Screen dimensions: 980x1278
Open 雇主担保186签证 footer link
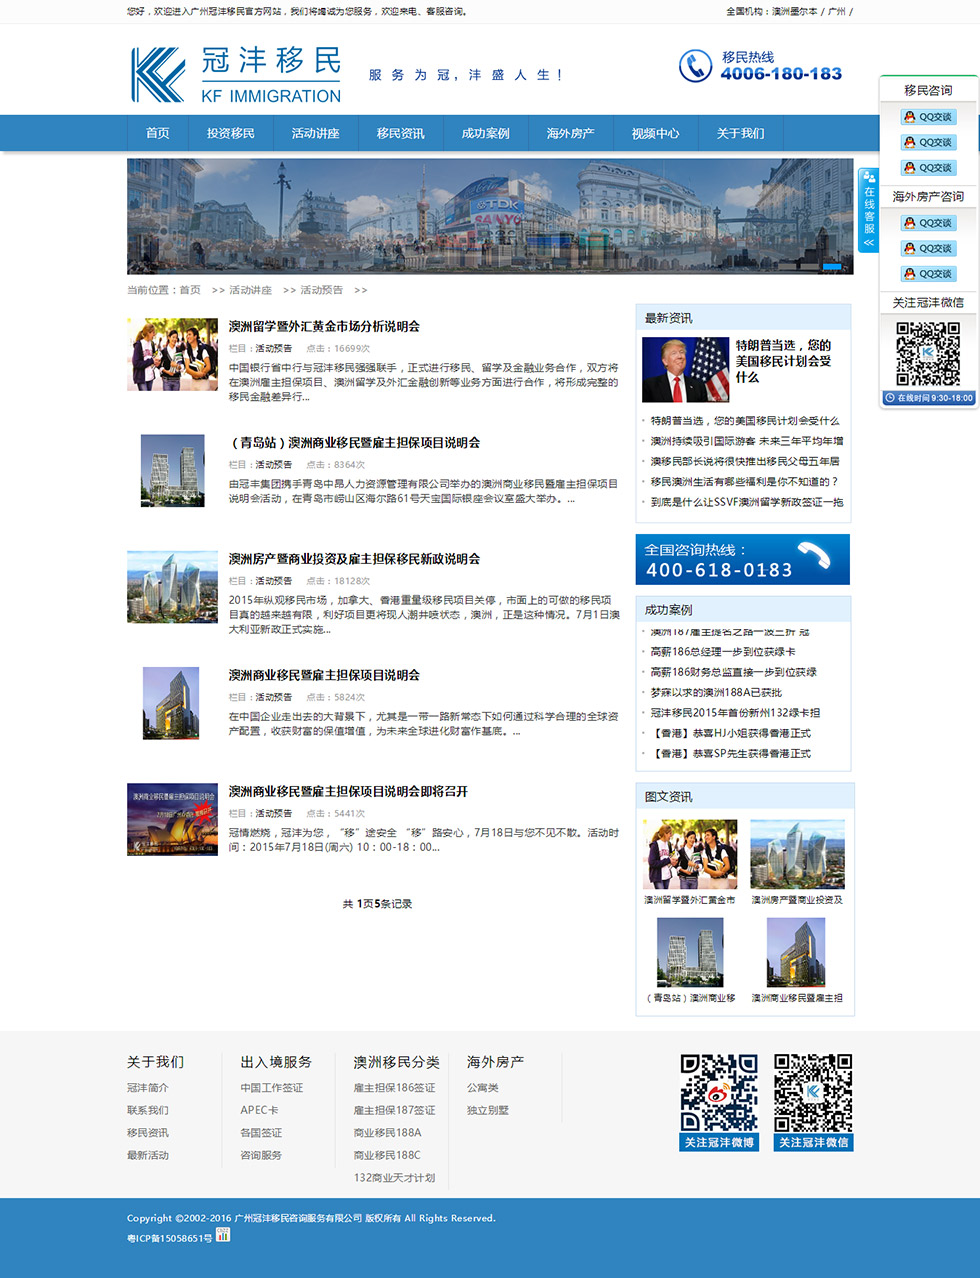[394, 1088]
